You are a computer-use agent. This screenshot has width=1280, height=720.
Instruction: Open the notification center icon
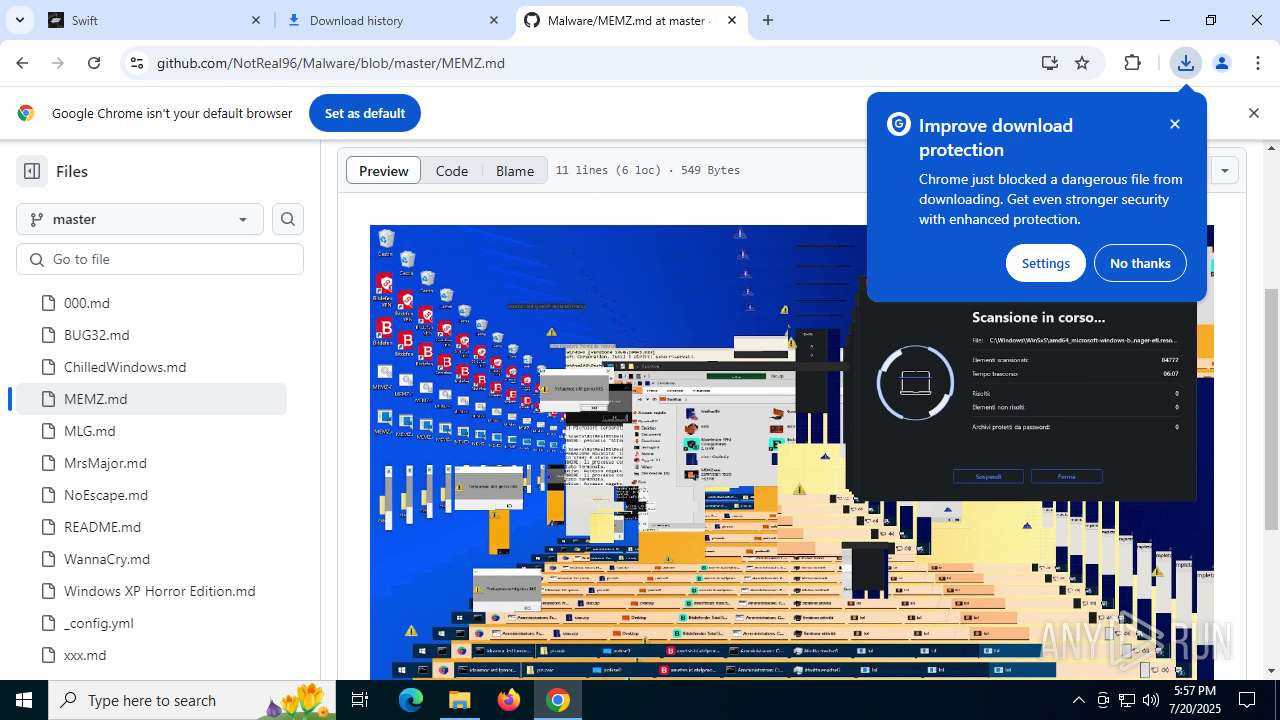(1247, 700)
